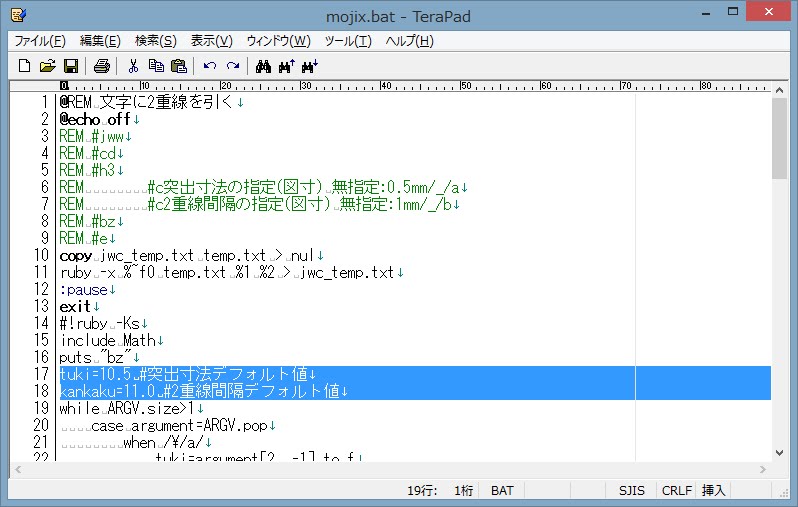This screenshot has width=798, height=507.
Task: Click the vertical scrollbar up arrow
Action: click(779, 90)
